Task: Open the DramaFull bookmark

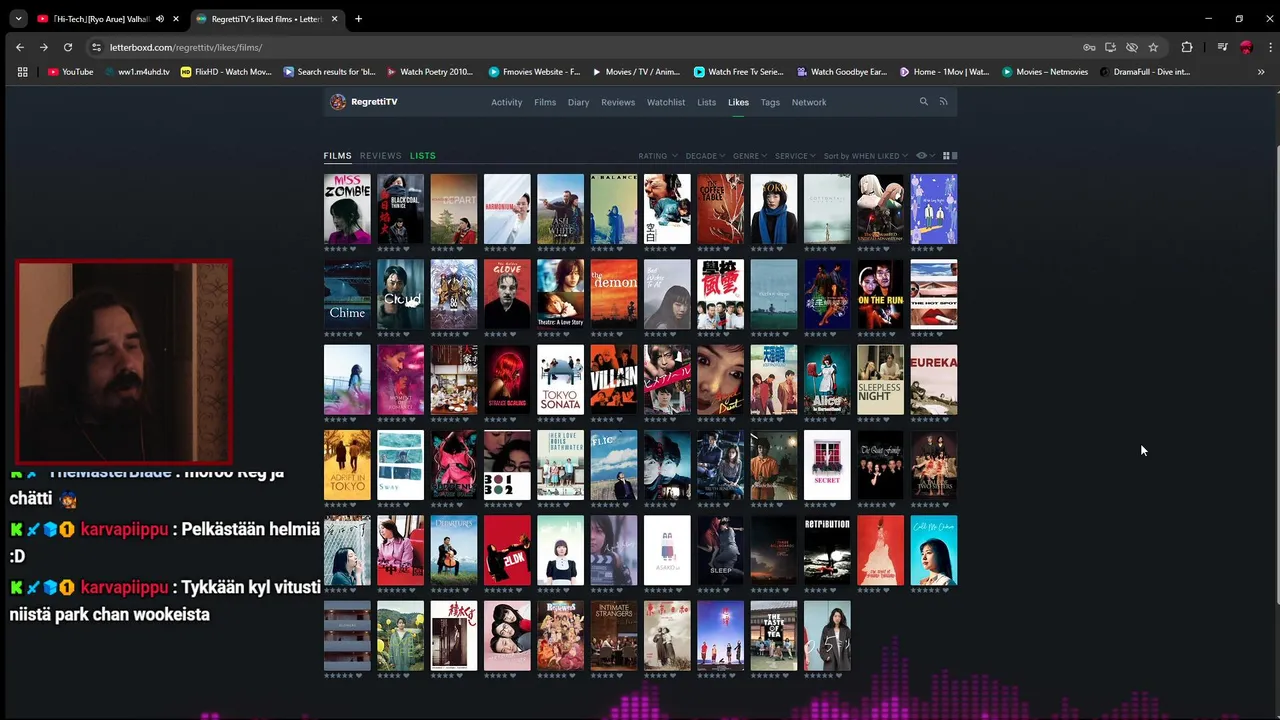Action: coord(1145,72)
